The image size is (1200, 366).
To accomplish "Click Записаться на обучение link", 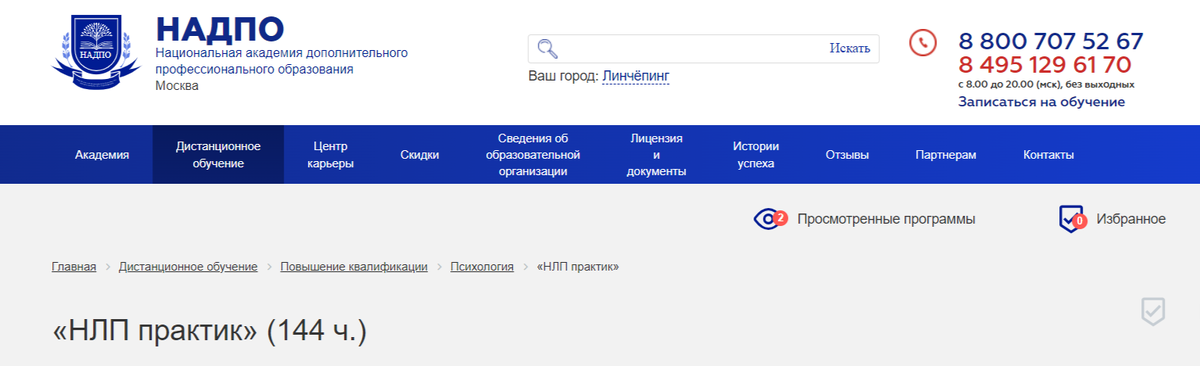I will pyautogui.click(x=1041, y=102).
